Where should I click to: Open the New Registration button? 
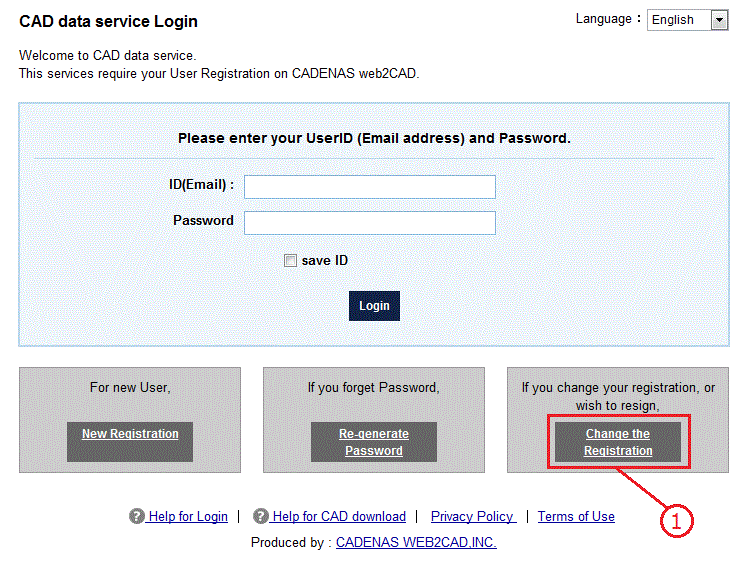pyautogui.click(x=130, y=435)
